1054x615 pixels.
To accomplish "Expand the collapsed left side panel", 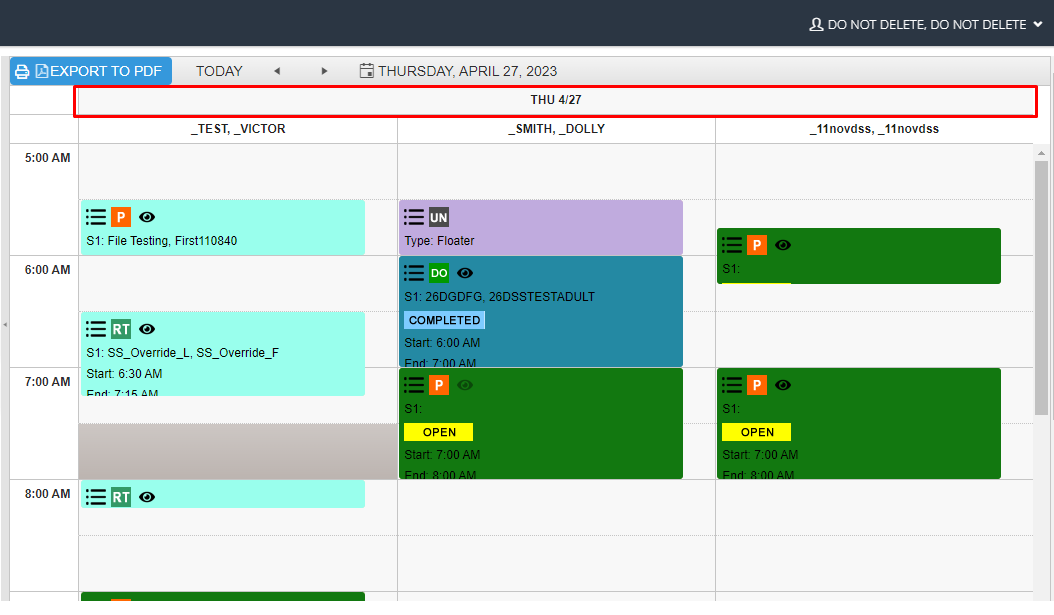I will coord(4,325).
